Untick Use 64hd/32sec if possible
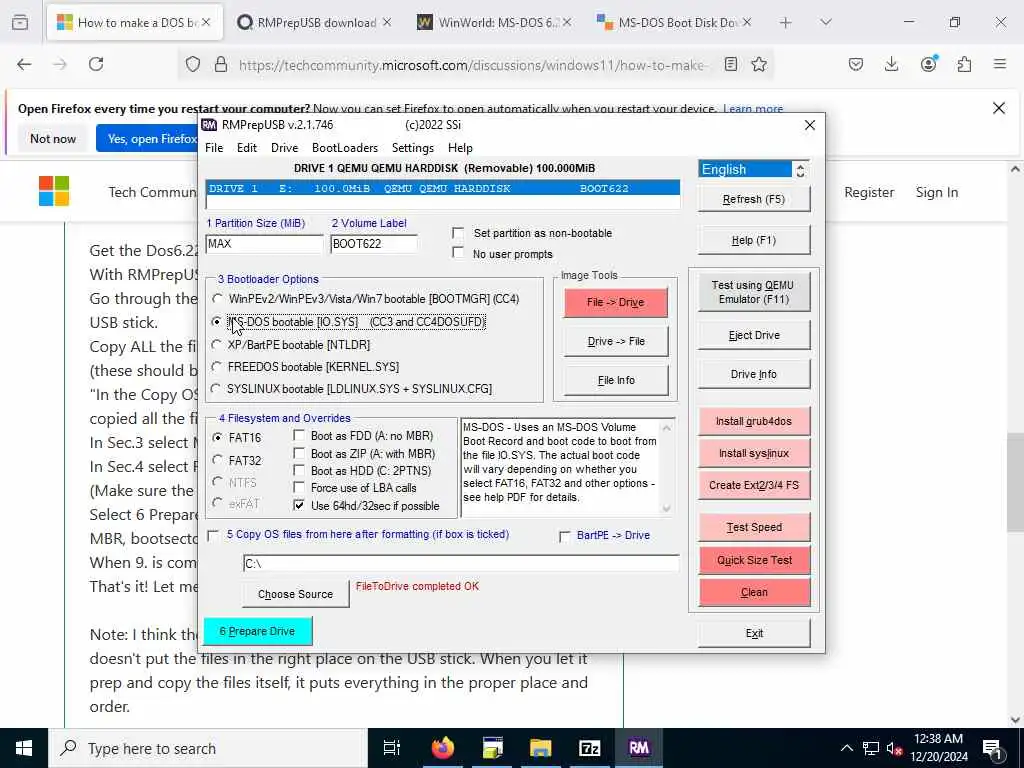Screen dimensions: 1024x768 point(299,505)
